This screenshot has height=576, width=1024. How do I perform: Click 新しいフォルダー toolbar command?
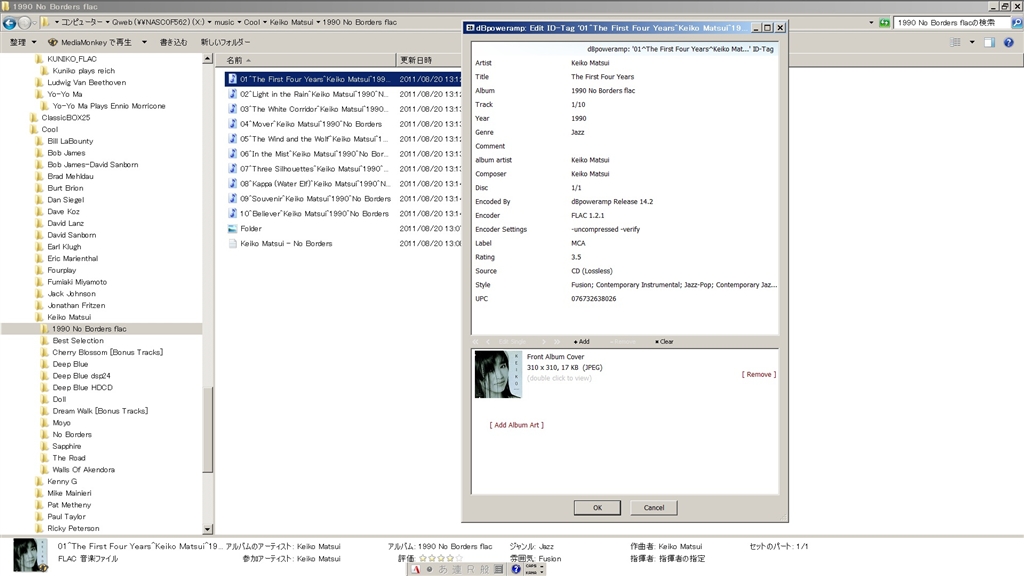point(225,42)
